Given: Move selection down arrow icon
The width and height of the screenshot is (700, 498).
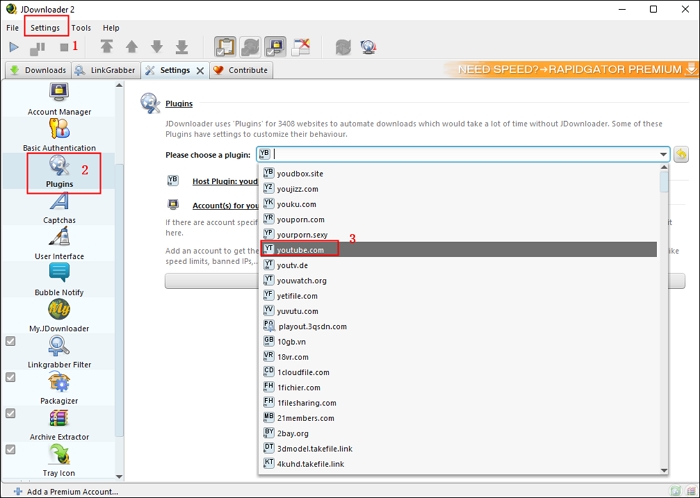Looking at the screenshot, I should pos(157,46).
